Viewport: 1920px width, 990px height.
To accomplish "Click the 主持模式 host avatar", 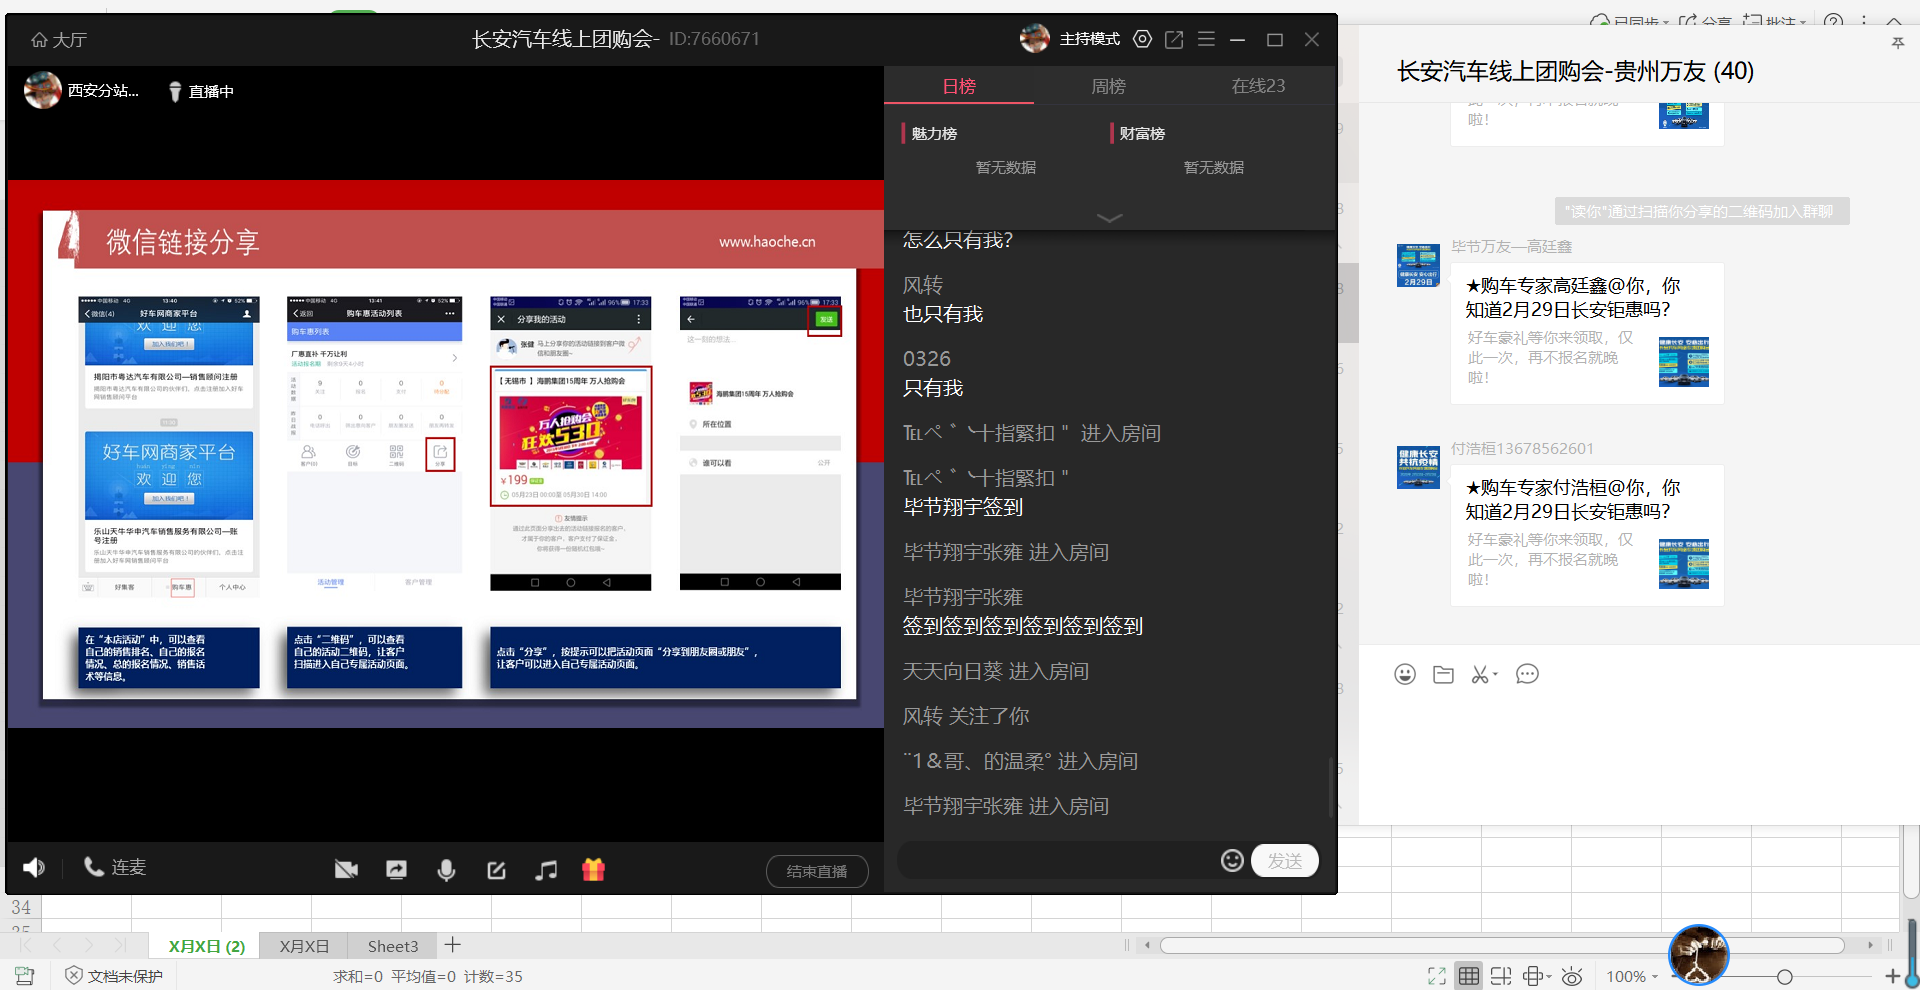I will click(1034, 39).
